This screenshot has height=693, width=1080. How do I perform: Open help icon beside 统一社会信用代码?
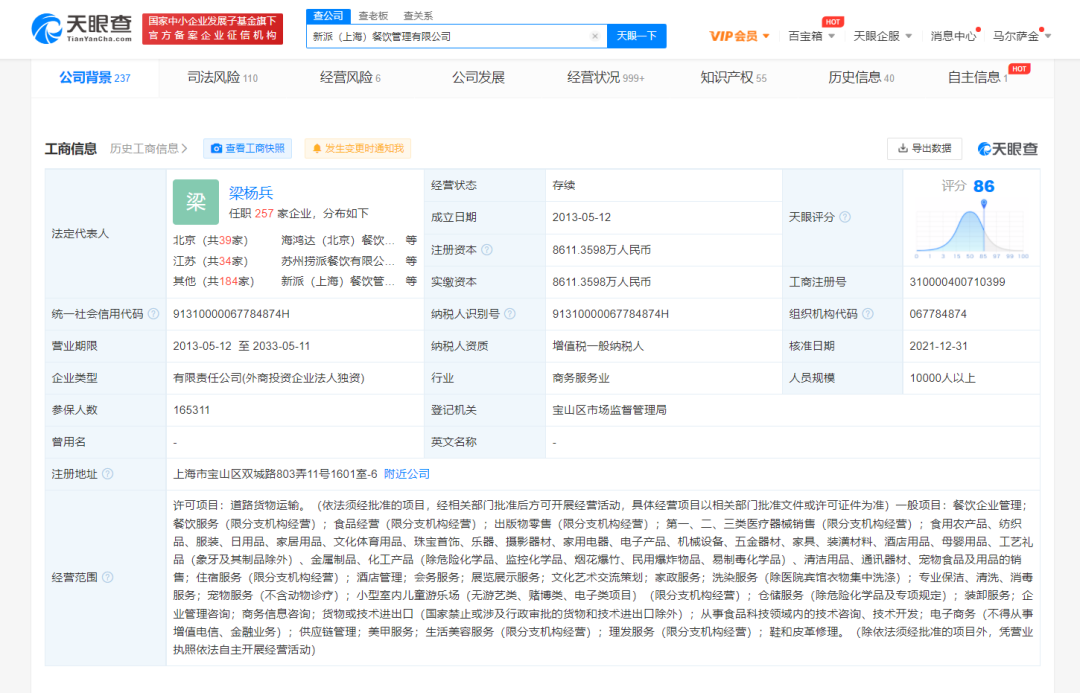pos(154,313)
